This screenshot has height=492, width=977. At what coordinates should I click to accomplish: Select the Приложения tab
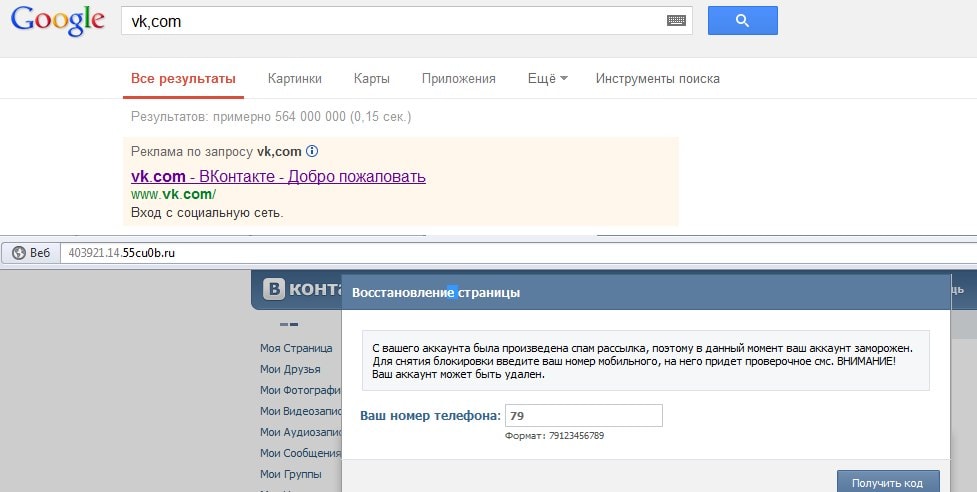click(458, 79)
